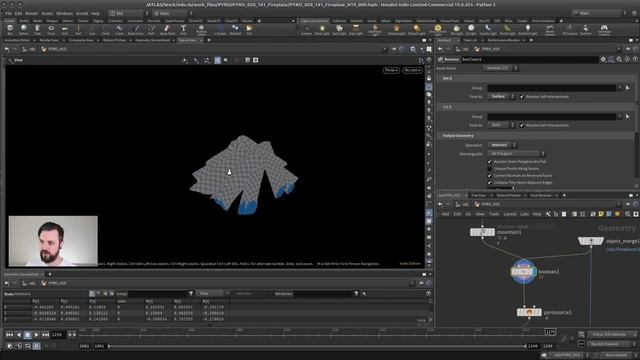Click the current frame number field
The width and height of the screenshot is (640, 360).
point(57,335)
